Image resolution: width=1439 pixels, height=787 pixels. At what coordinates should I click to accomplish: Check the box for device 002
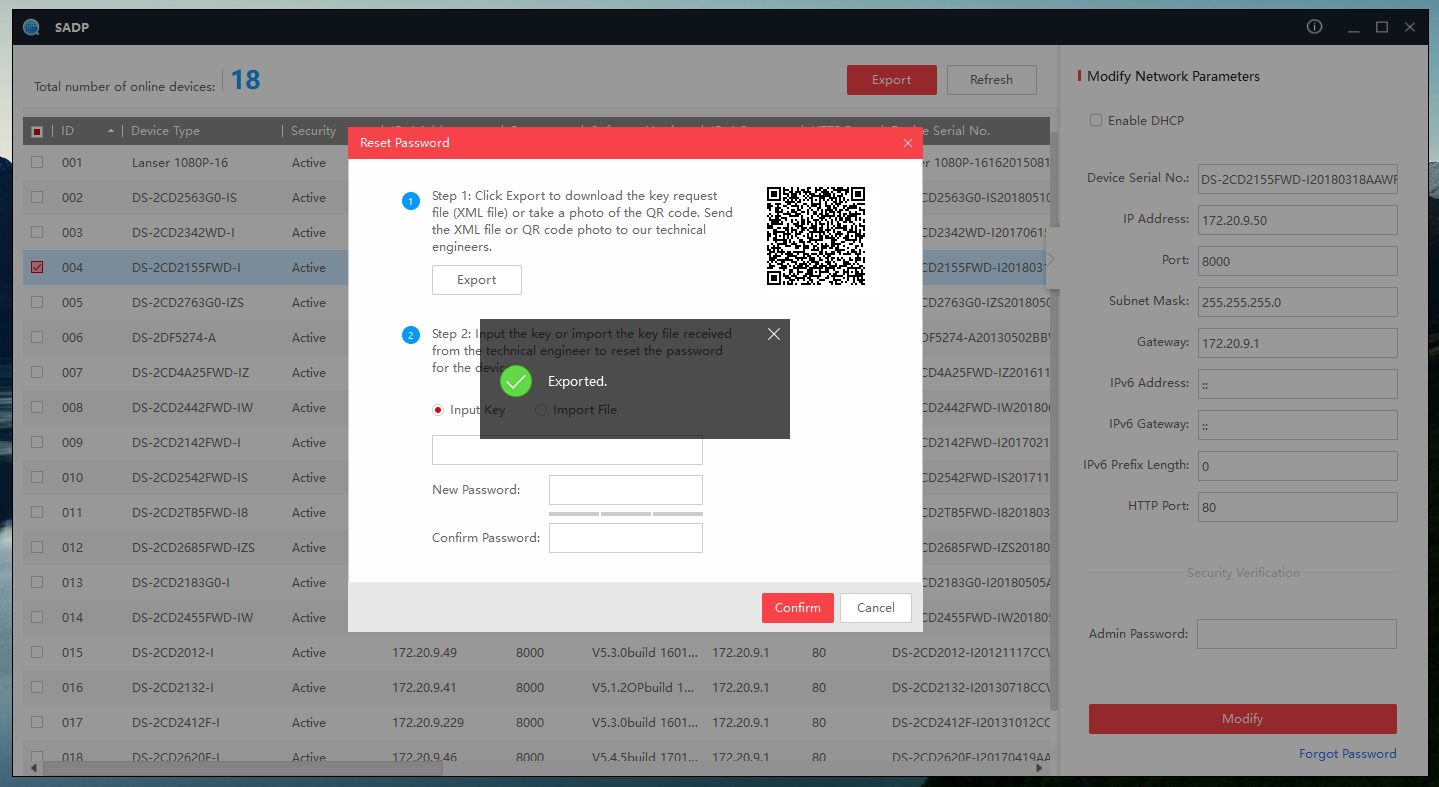[37, 197]
